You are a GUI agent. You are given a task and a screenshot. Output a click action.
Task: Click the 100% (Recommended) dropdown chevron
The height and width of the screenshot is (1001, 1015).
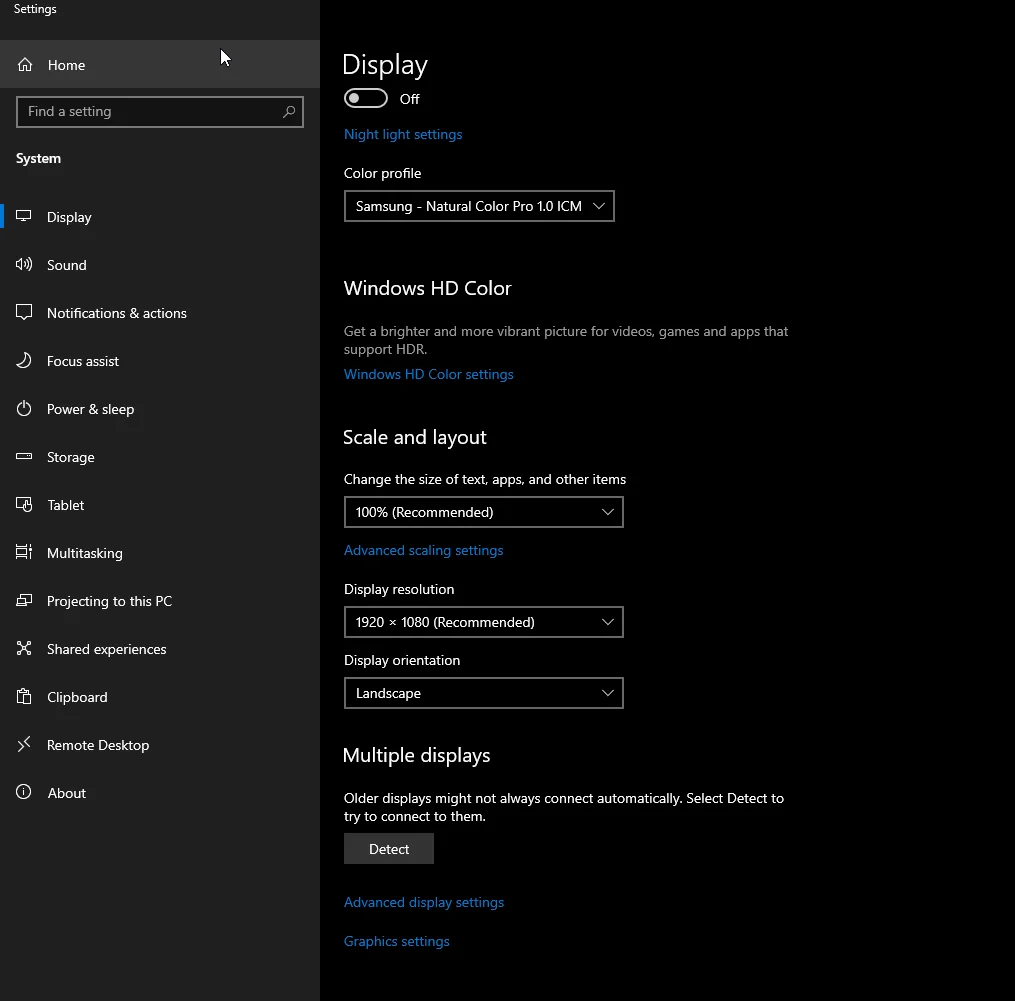[x=608, y=512]
